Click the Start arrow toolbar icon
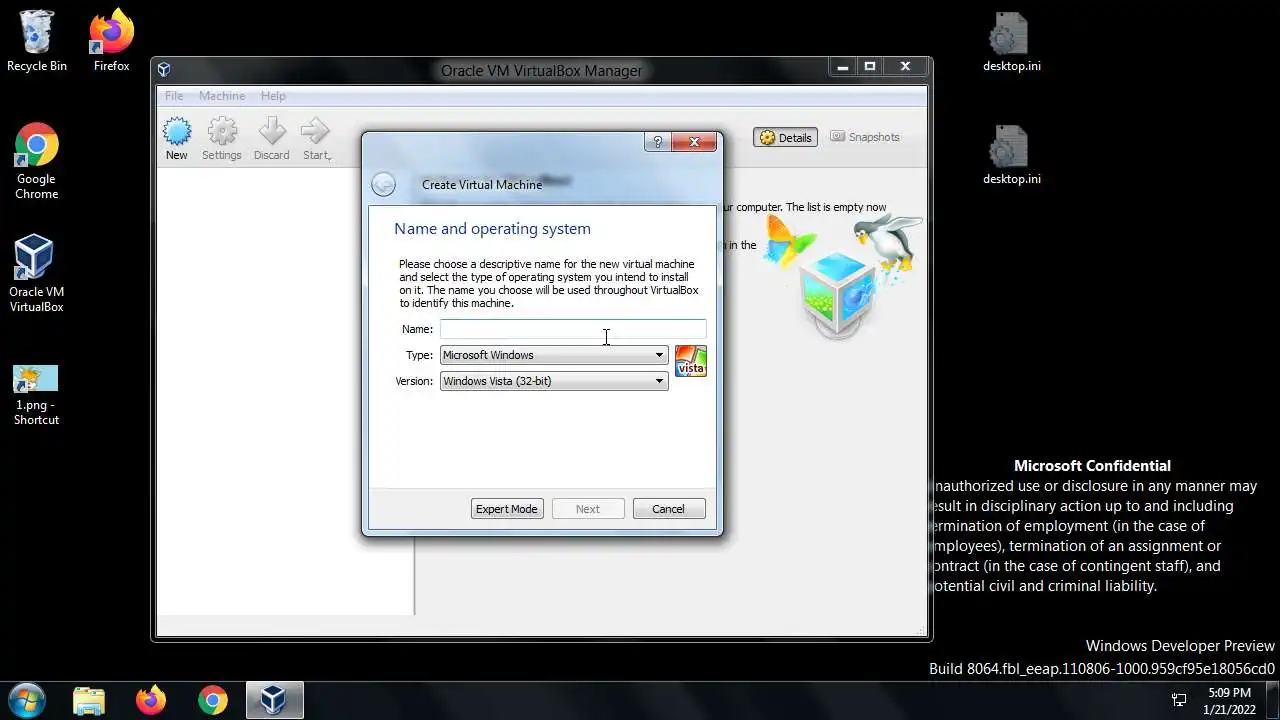Image resolution: width=1280 pixels, height=720 pixels. [316, 139]
